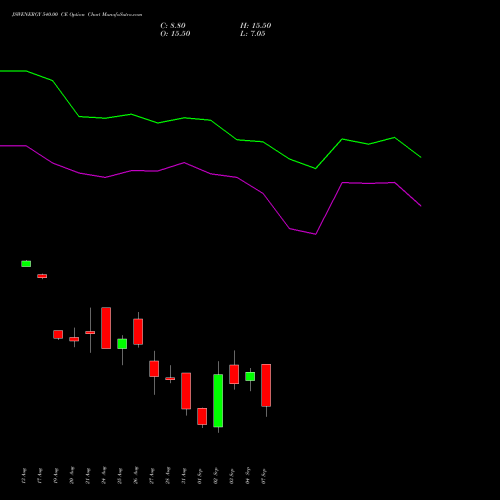The width and height of the screenshot is (500, 500).
Task: Click the green upper band line
Action: click(x=211, y=120)
